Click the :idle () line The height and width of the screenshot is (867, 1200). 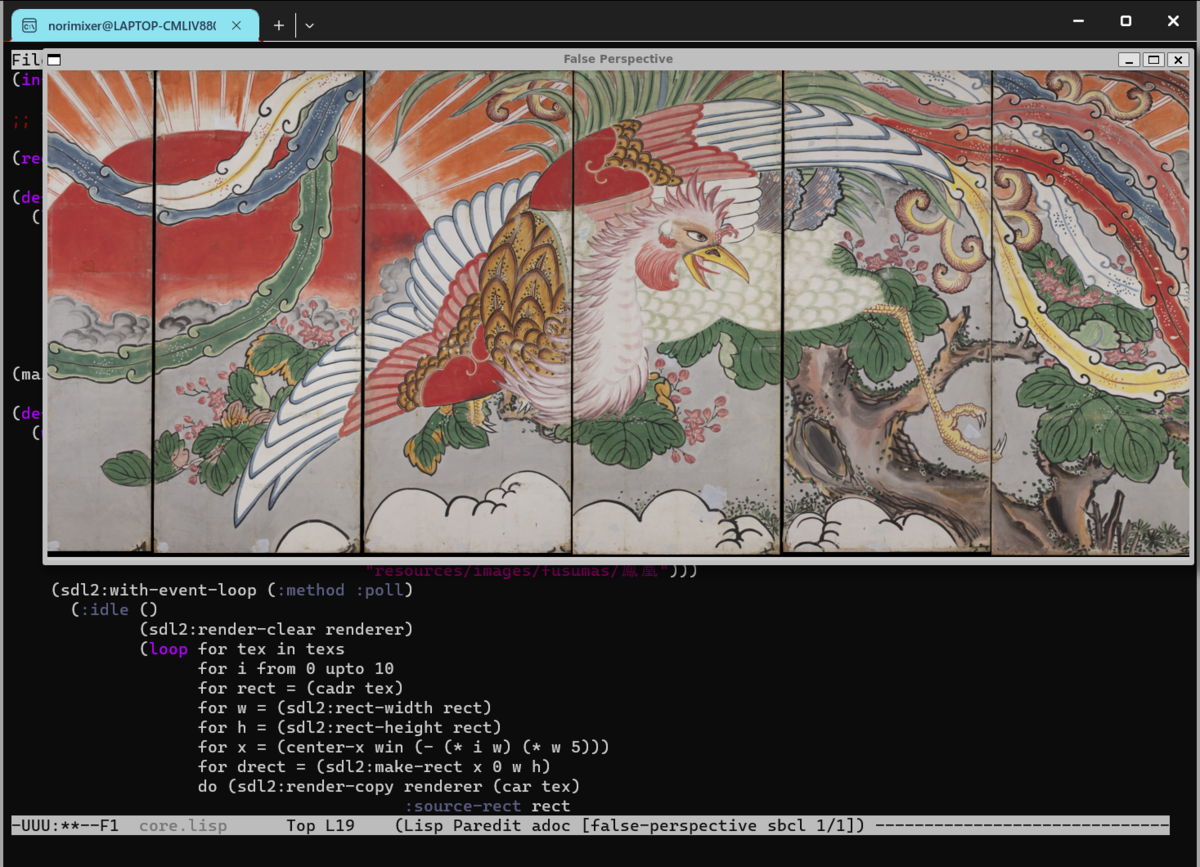pos(114,609)
